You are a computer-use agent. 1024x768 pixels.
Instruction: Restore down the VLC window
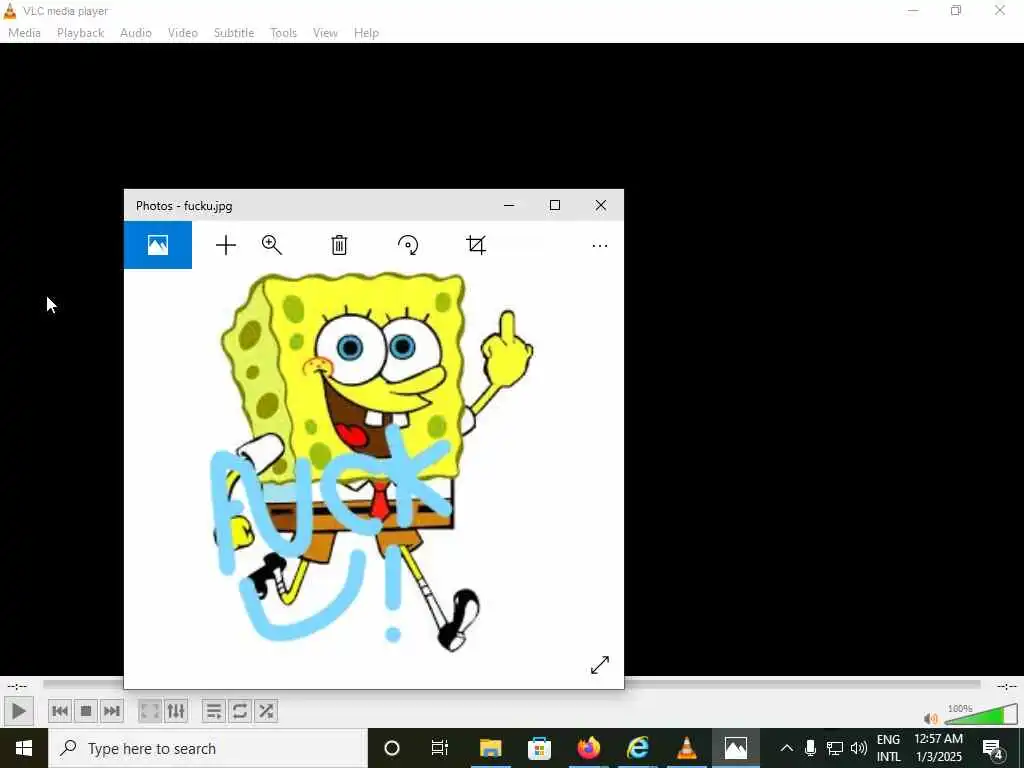point(956,10)
